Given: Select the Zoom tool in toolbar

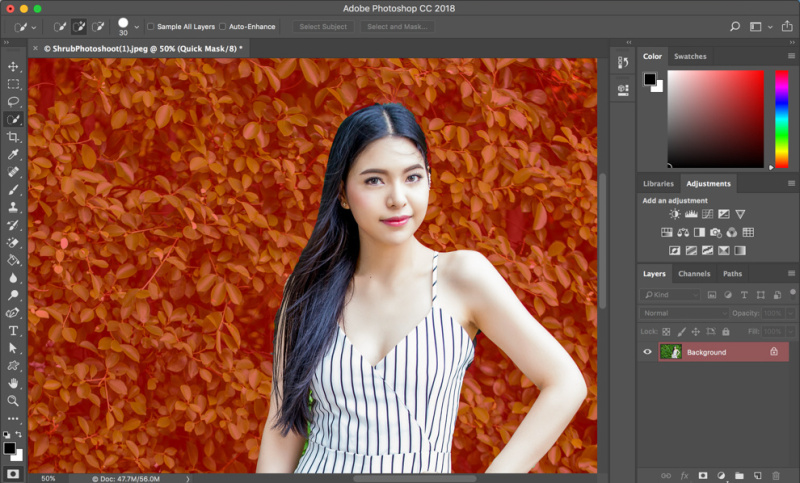Looking at the screenshot, I should [14, 400].
